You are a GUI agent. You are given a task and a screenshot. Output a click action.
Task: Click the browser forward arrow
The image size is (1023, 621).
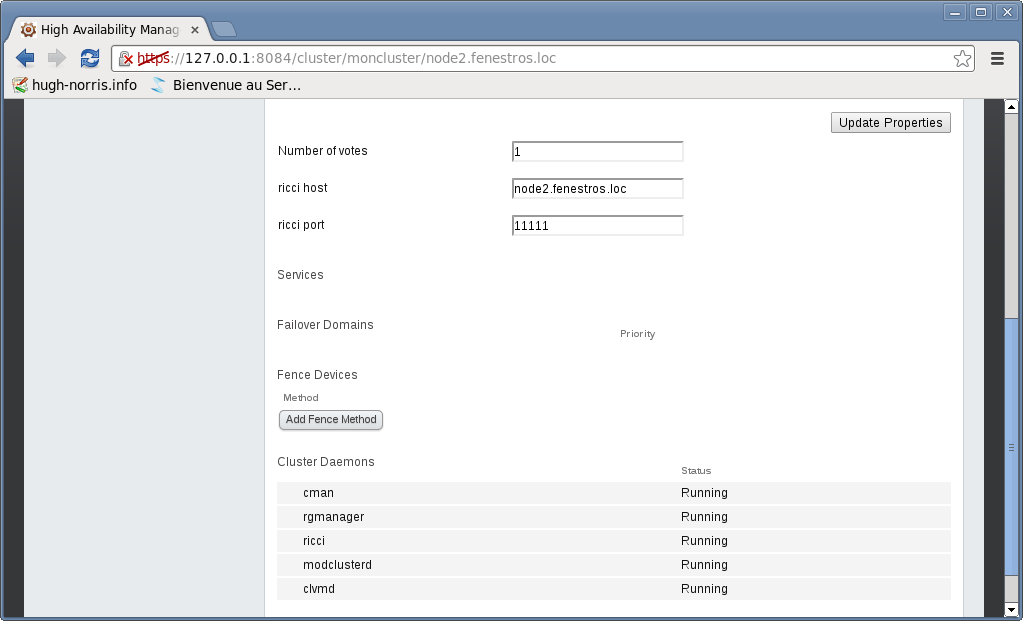(57, 58)
